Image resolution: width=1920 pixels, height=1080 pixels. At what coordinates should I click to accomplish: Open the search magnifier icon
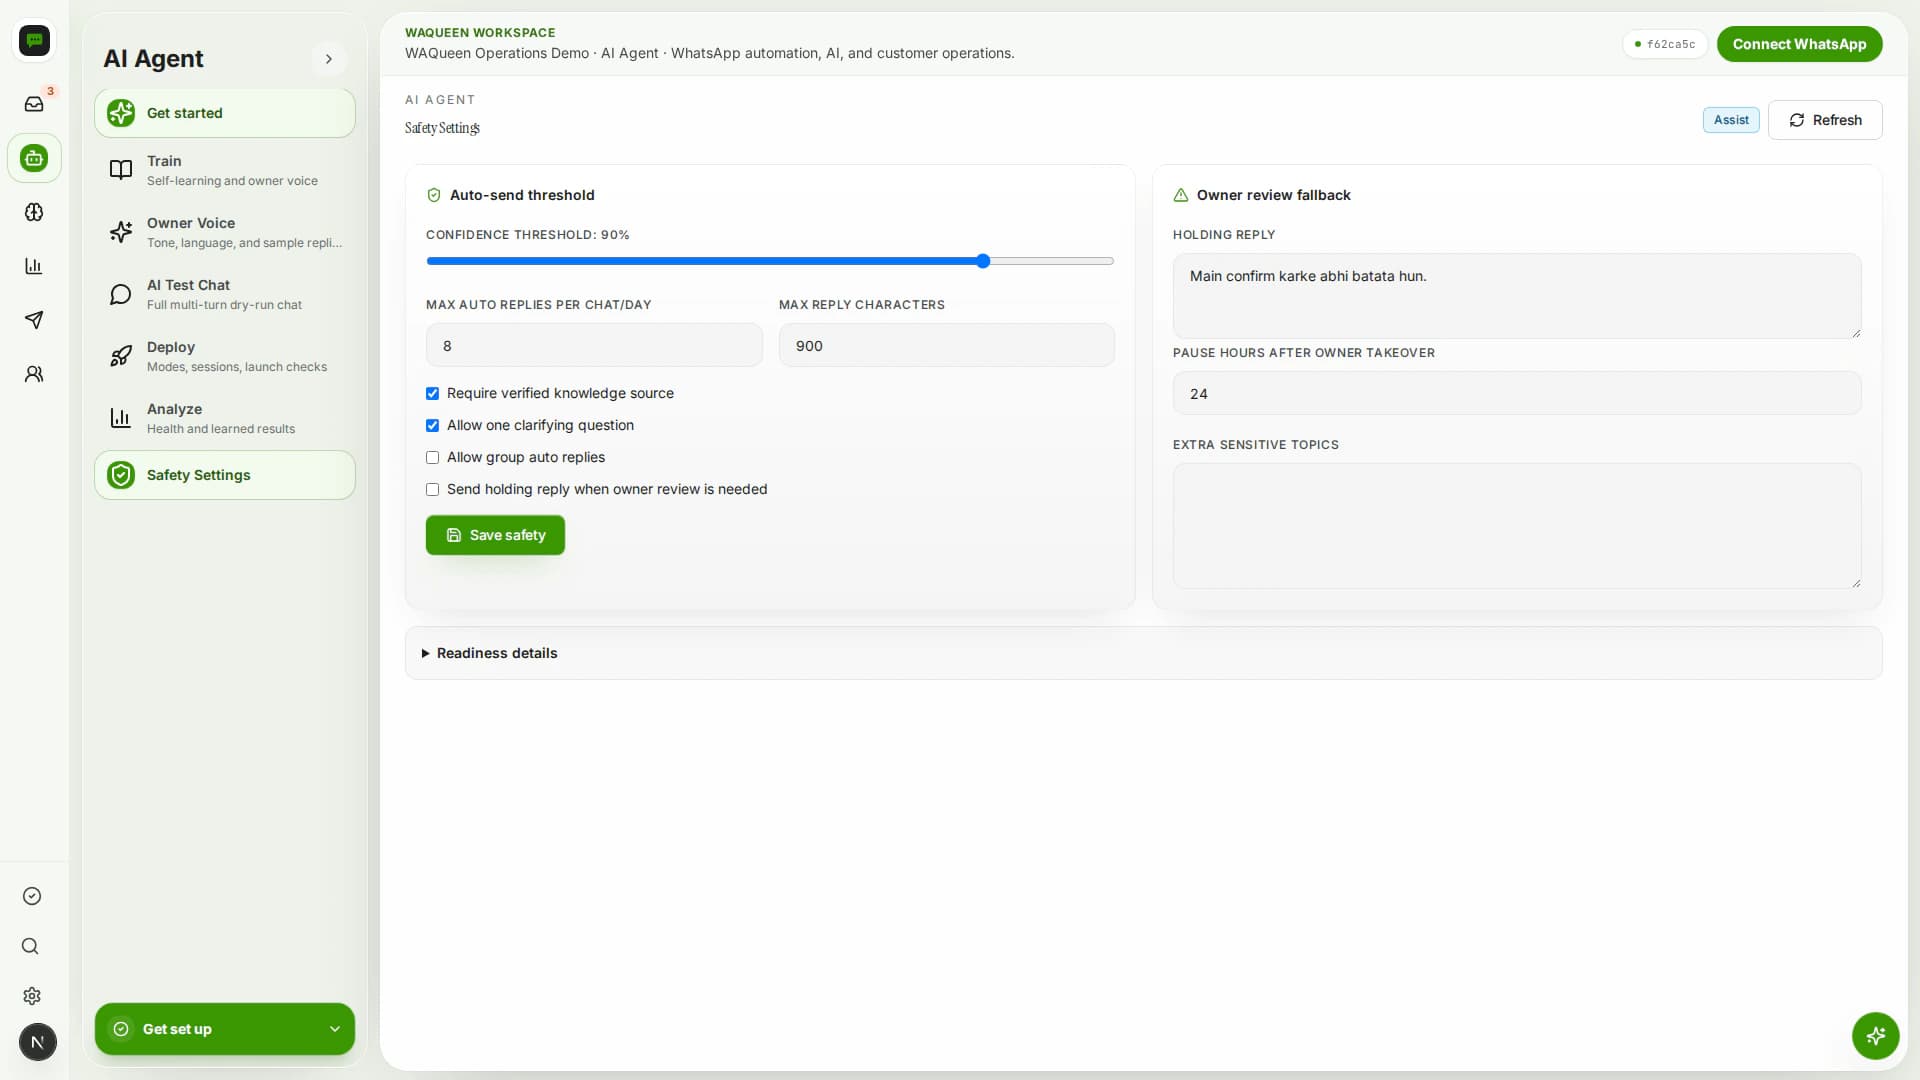point(31,946)
